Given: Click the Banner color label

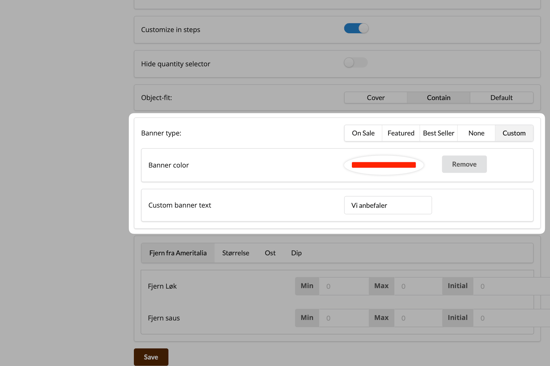Looking at the screenshot, I should click(168, 165).
